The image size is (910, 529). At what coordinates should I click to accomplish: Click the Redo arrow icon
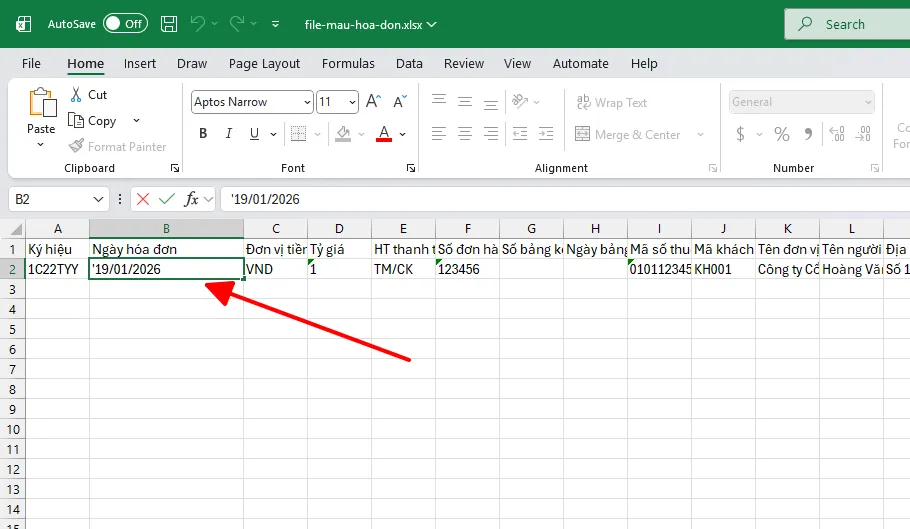click(x=237, y=24)
